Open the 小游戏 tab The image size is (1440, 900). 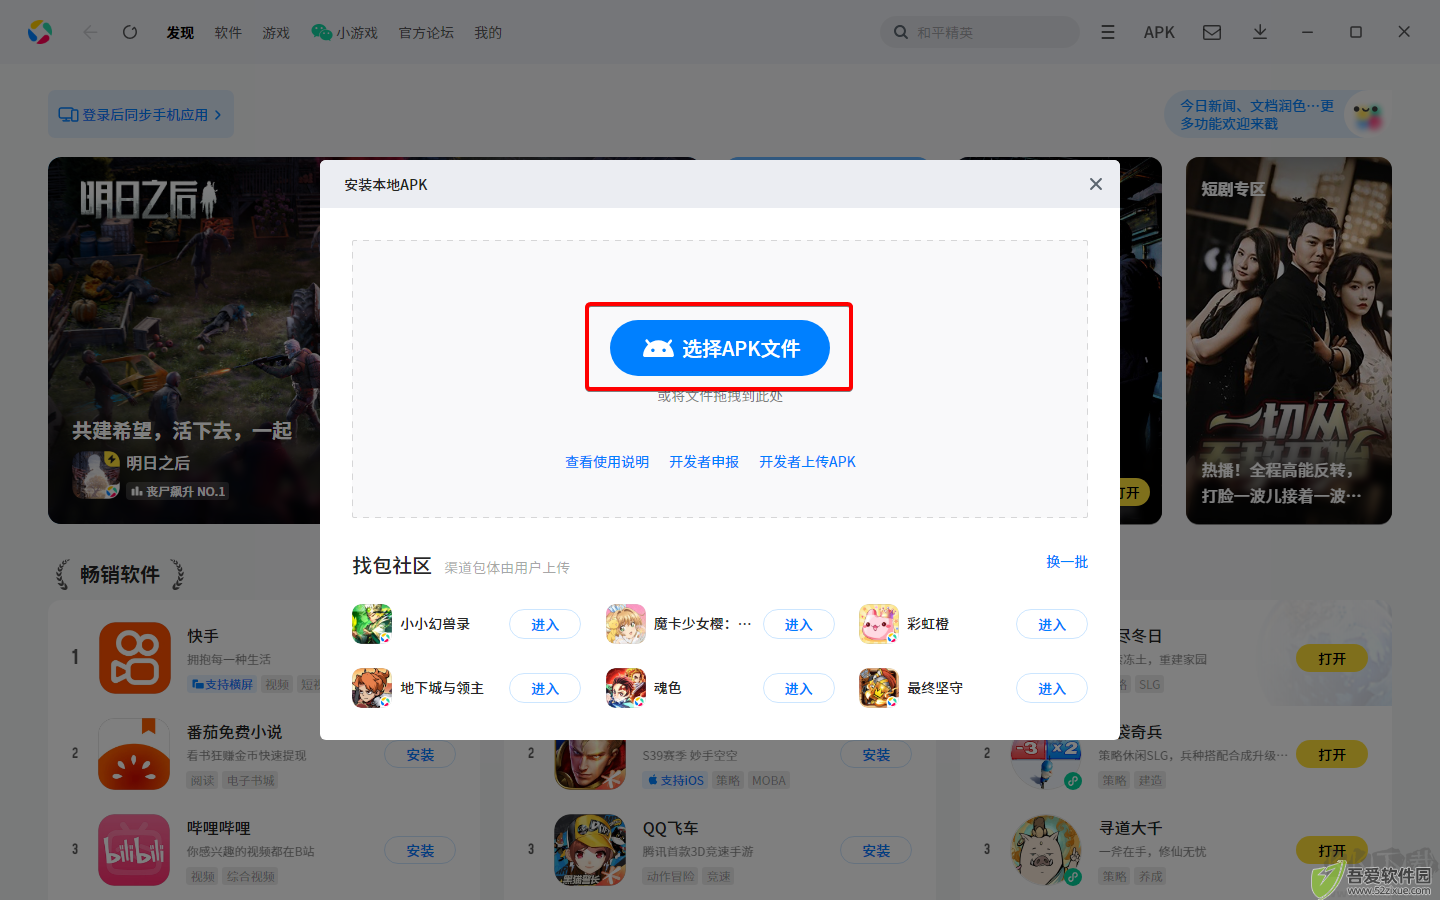pos(344,33)
